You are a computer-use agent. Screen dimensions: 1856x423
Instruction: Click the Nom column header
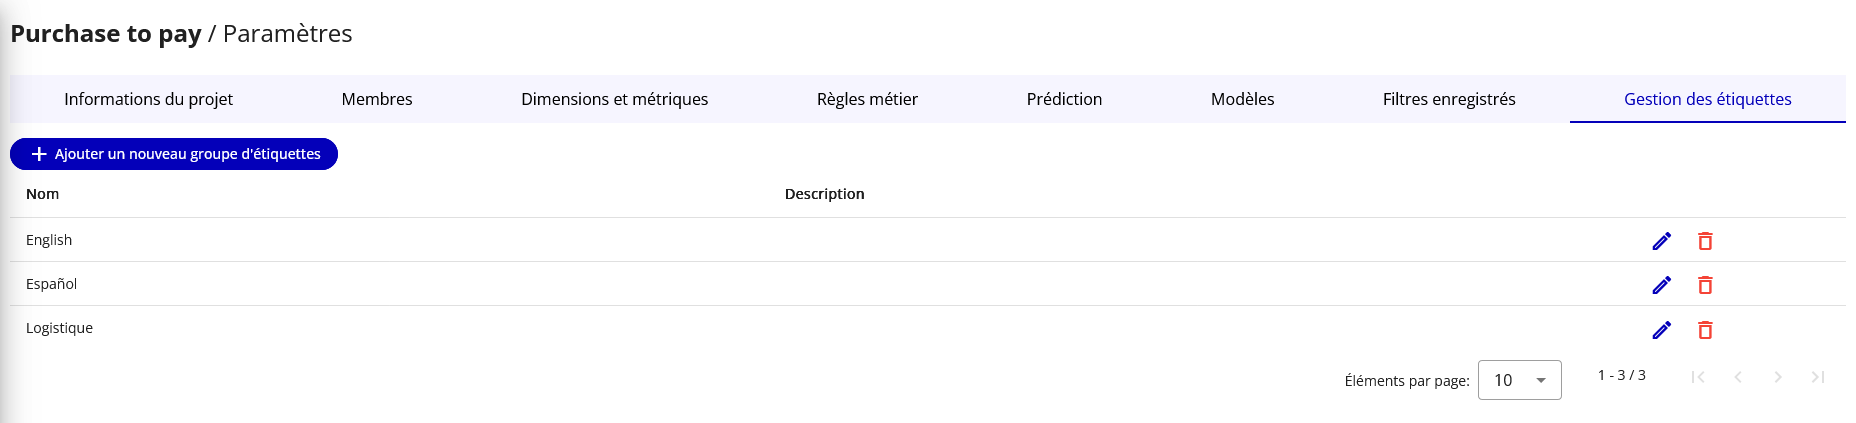[x=42, y=194]
